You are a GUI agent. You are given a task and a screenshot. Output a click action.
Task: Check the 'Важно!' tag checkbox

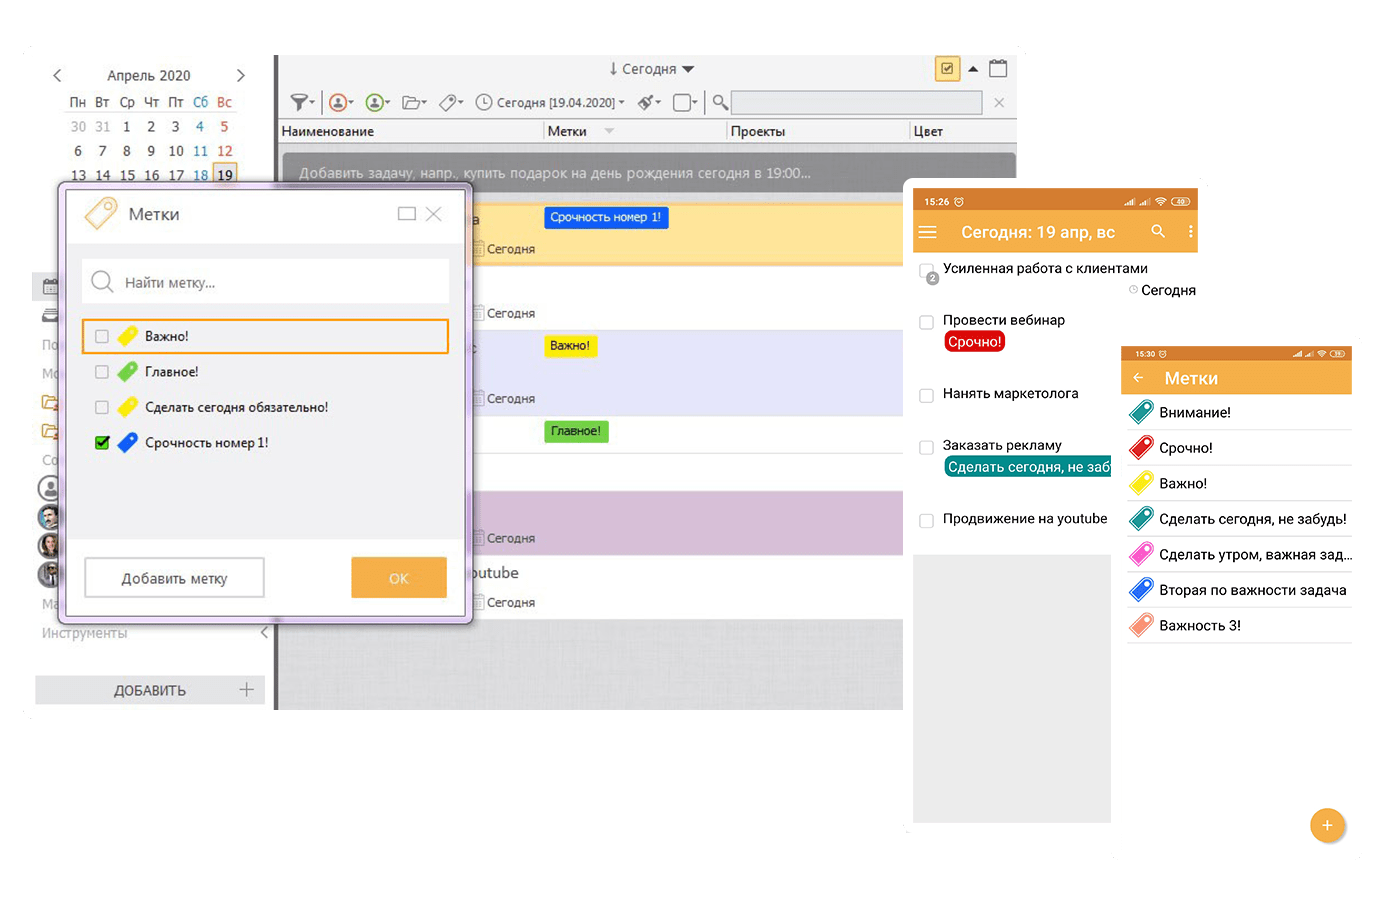click(x=102, y=337)
